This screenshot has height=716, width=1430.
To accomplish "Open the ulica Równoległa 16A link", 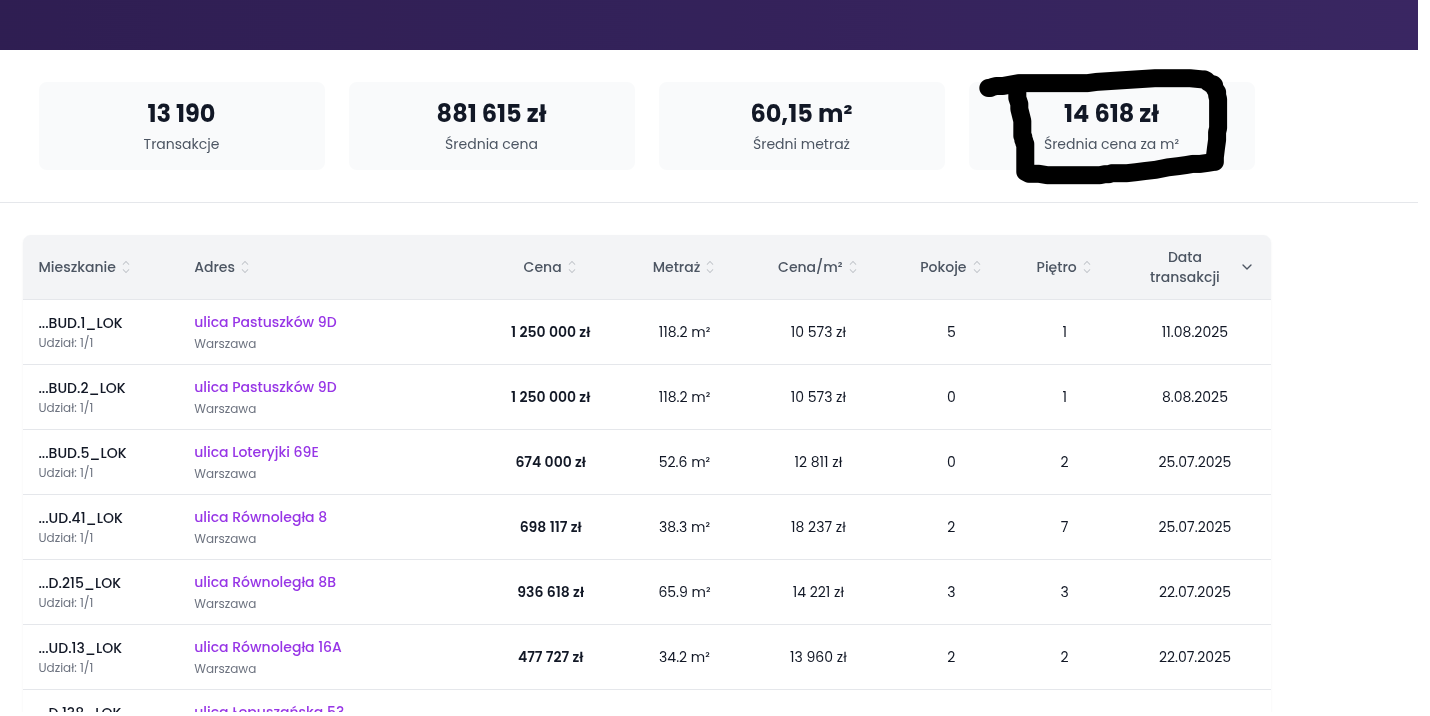I will (x=267, y=647).
